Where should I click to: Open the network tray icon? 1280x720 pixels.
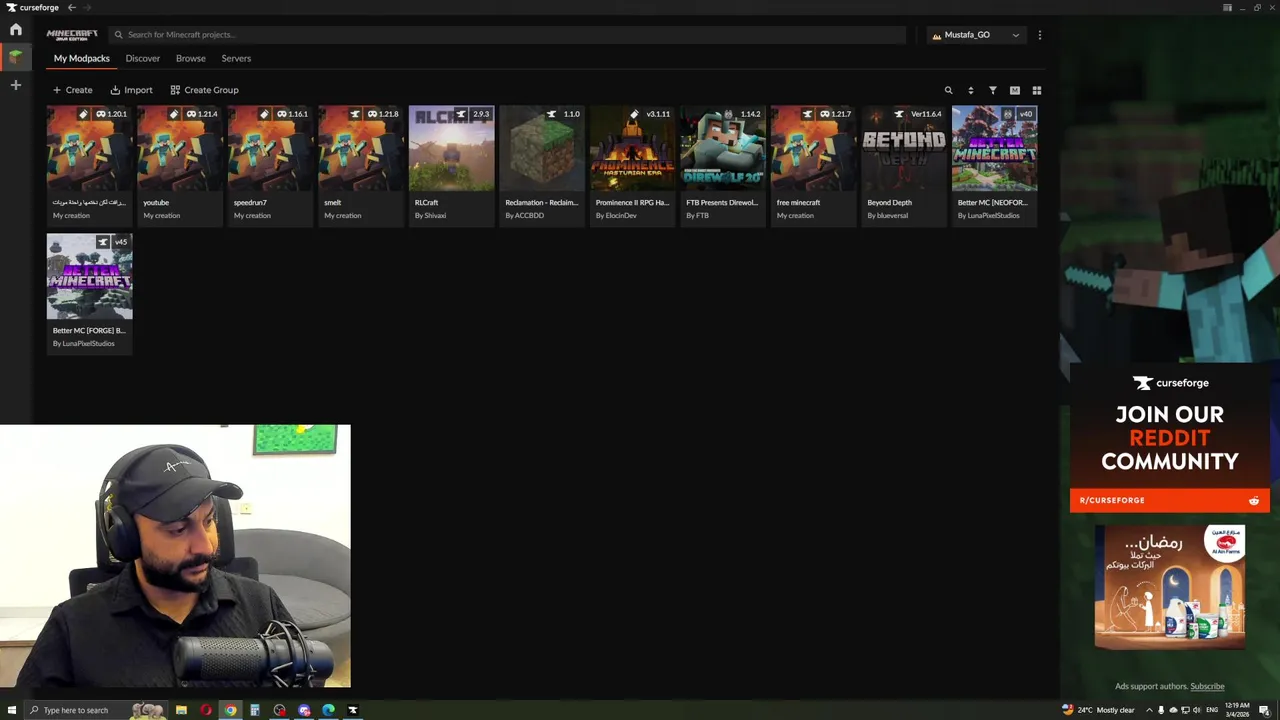click(1186, 710)
